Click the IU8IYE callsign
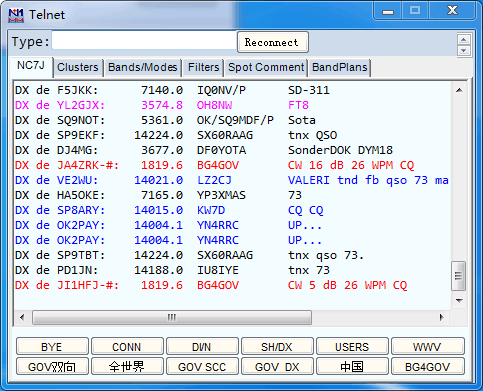This screenshot has width=483, height=391. (218, 270)
